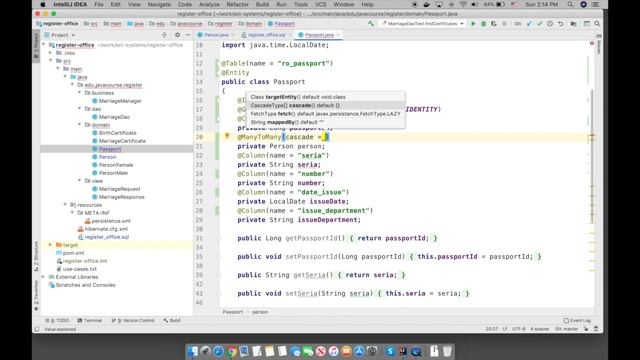The width and height of the screenshot is (640, 360).
Task: Collapse the business package
Action: point(80,93)
